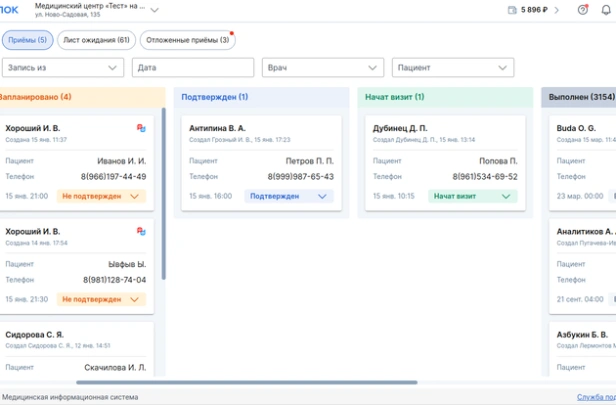The image size is (616, 405).
Task: Select the 'Приёмы (5)' tab
Action: click(27, 41)
